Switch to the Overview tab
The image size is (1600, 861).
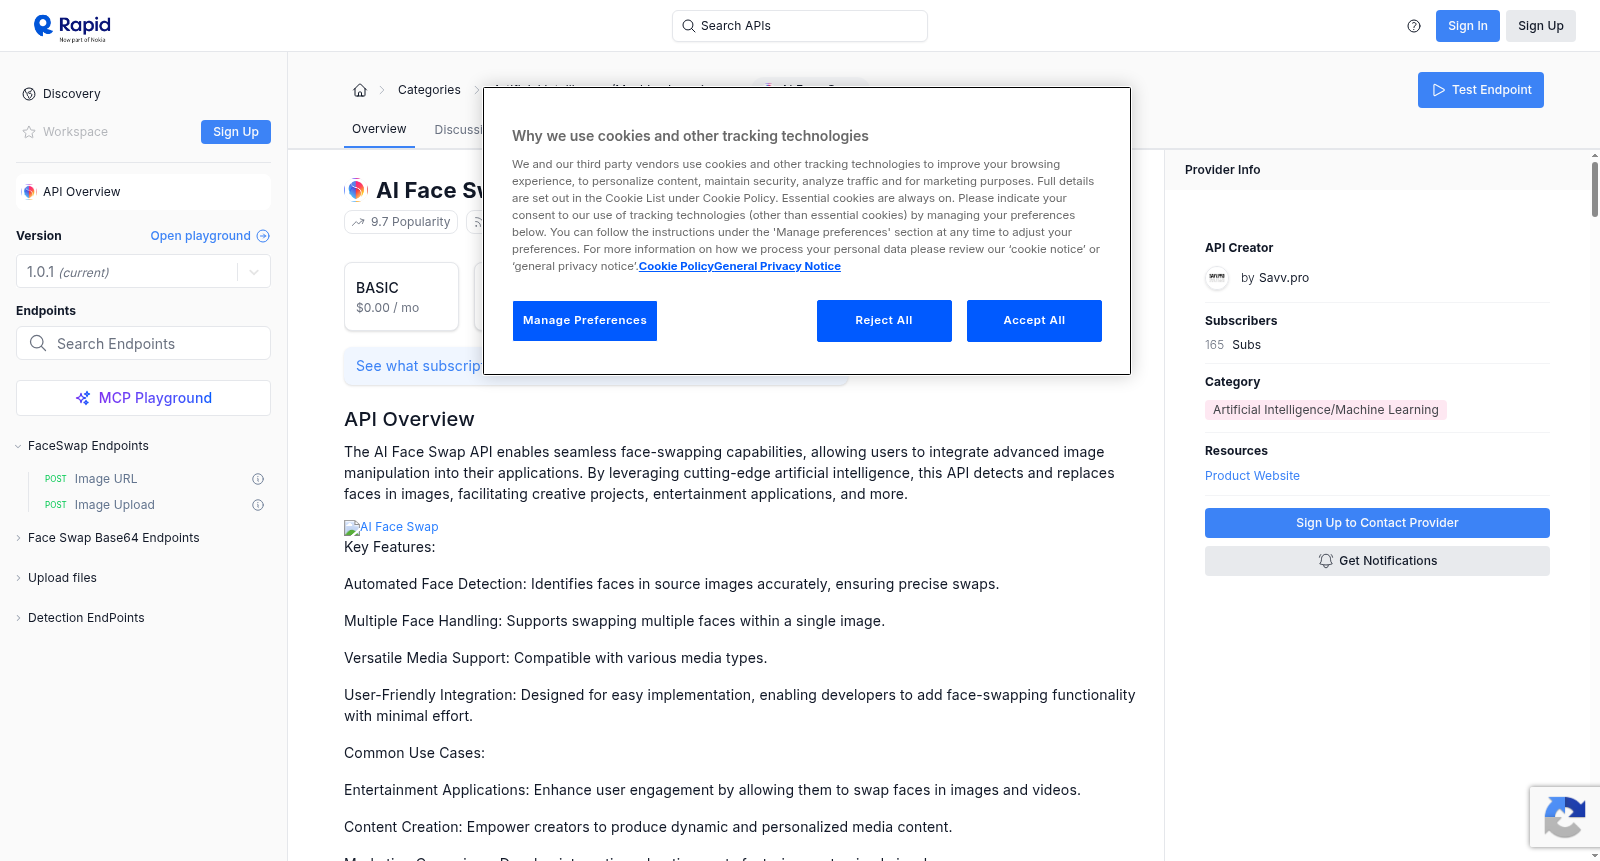[379, 129]
